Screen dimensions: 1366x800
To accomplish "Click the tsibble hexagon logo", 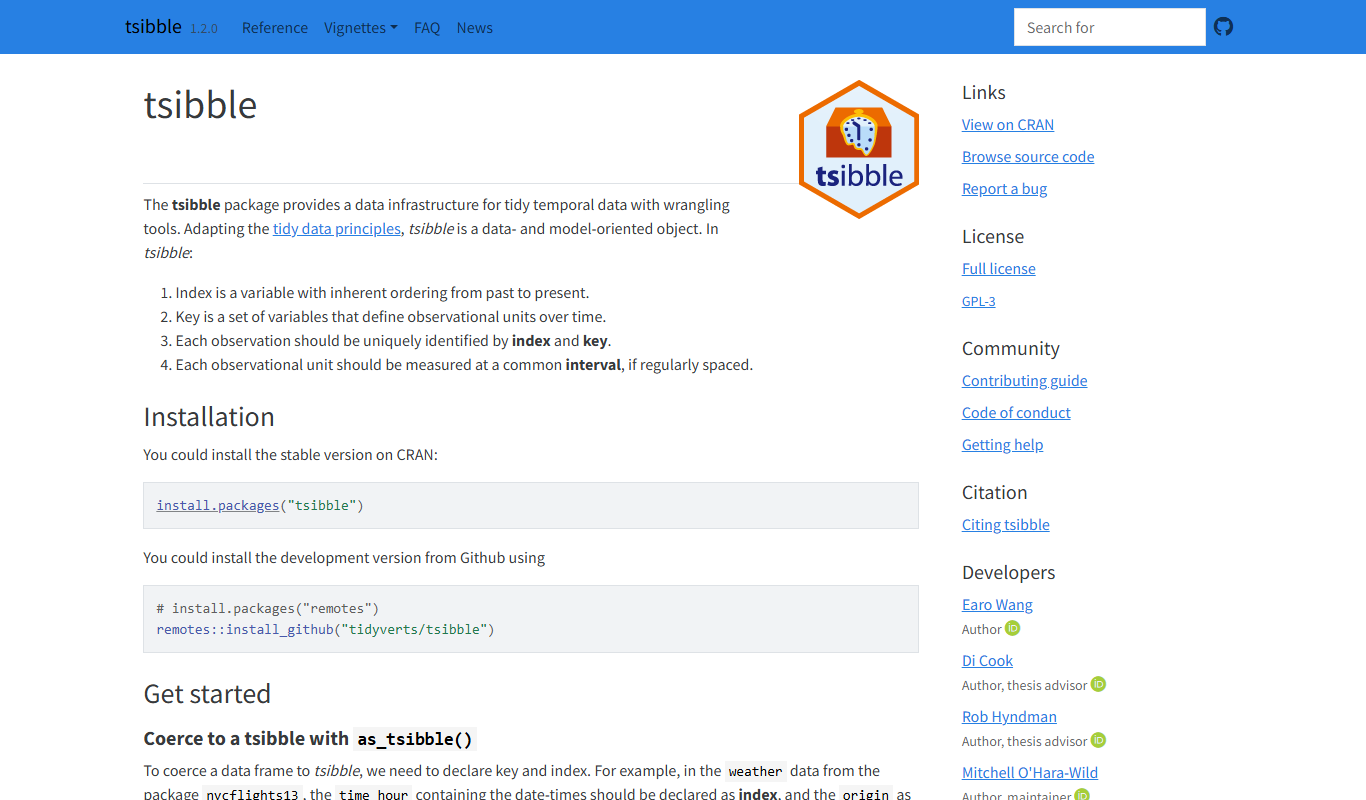I will click(x=859, y=149).
